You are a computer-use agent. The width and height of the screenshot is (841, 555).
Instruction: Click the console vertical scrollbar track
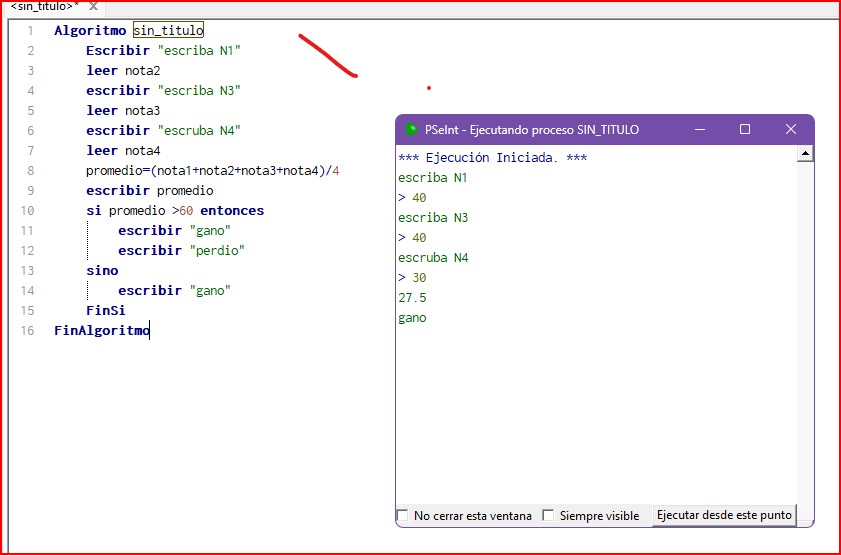[804, 330]
